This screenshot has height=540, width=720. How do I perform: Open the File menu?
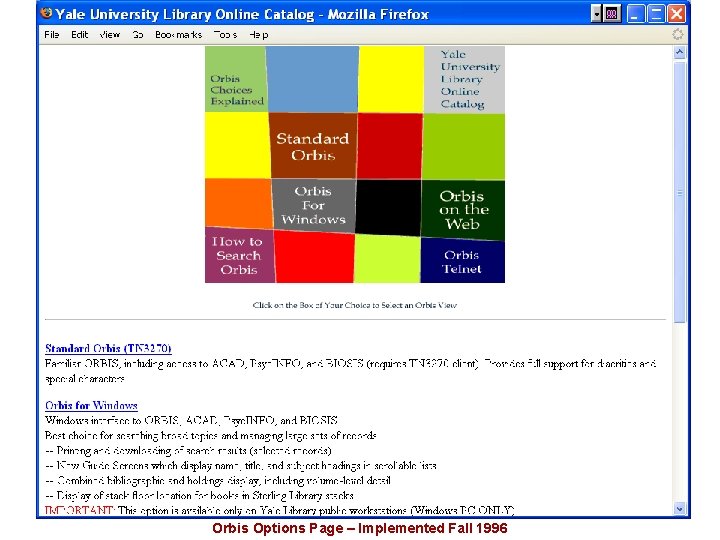[x=51, y=35]
